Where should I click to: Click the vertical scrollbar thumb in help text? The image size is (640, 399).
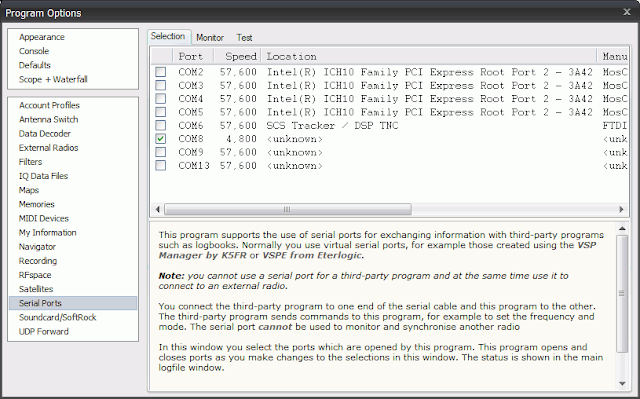pos(622,293)
